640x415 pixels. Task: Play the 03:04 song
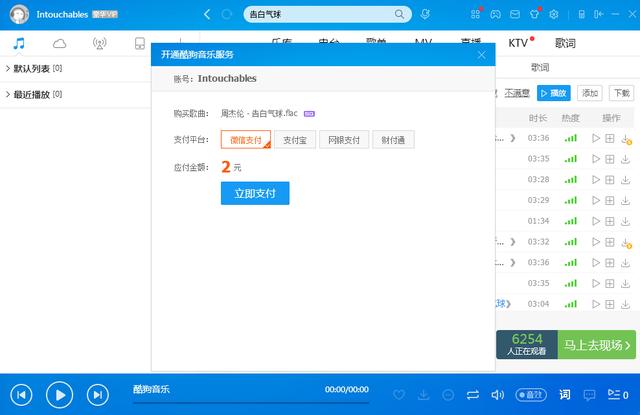(596, 304)
